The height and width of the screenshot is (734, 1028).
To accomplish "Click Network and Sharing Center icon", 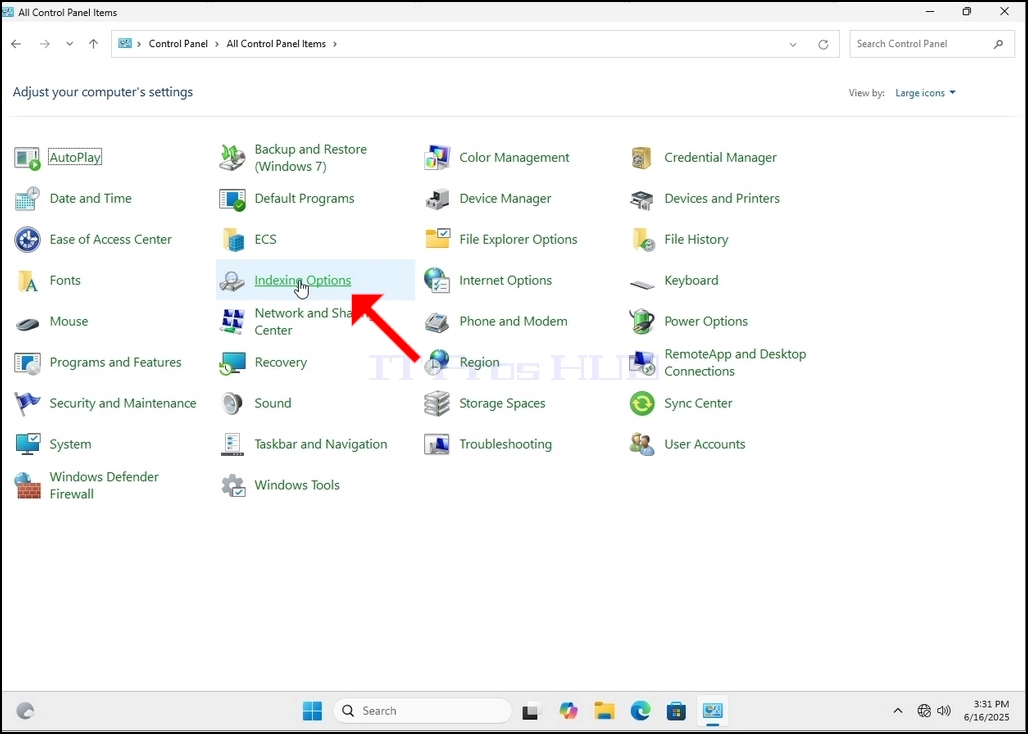I will (x=232, y=322).
